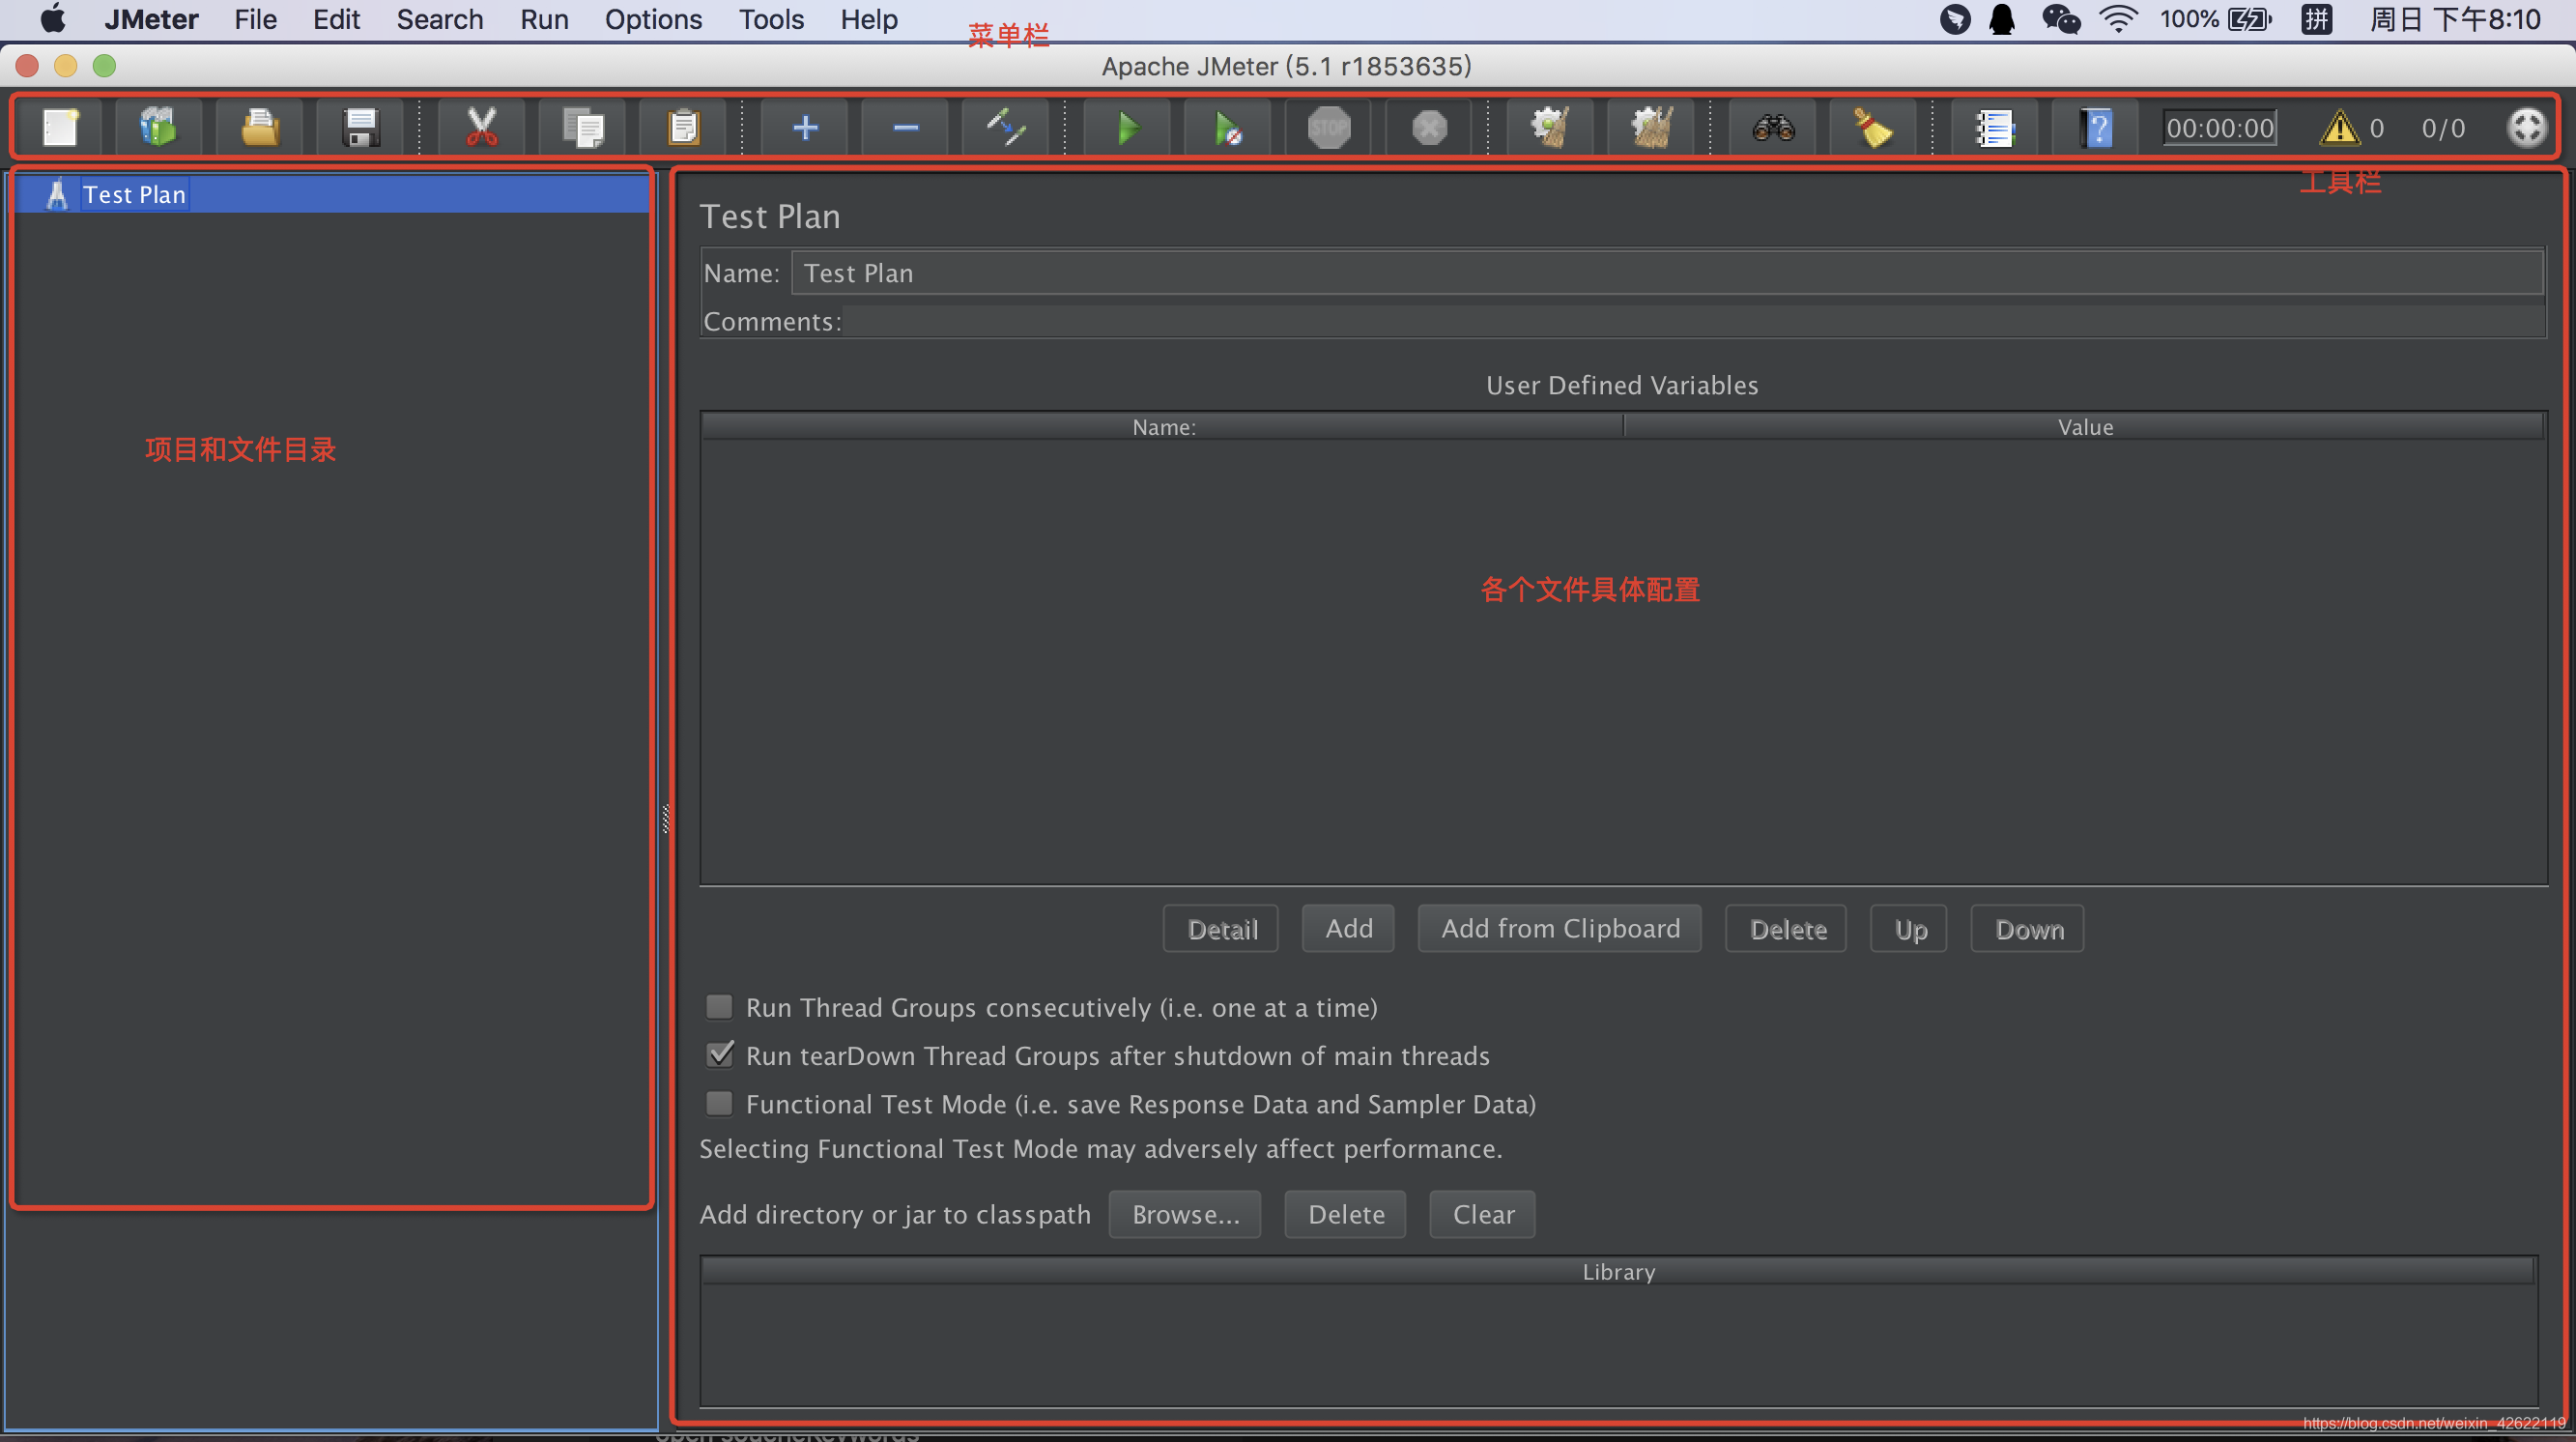Click Add from Clipboard button
The height and width of the screenshot is (1442, 2576).
point(1560,929)
